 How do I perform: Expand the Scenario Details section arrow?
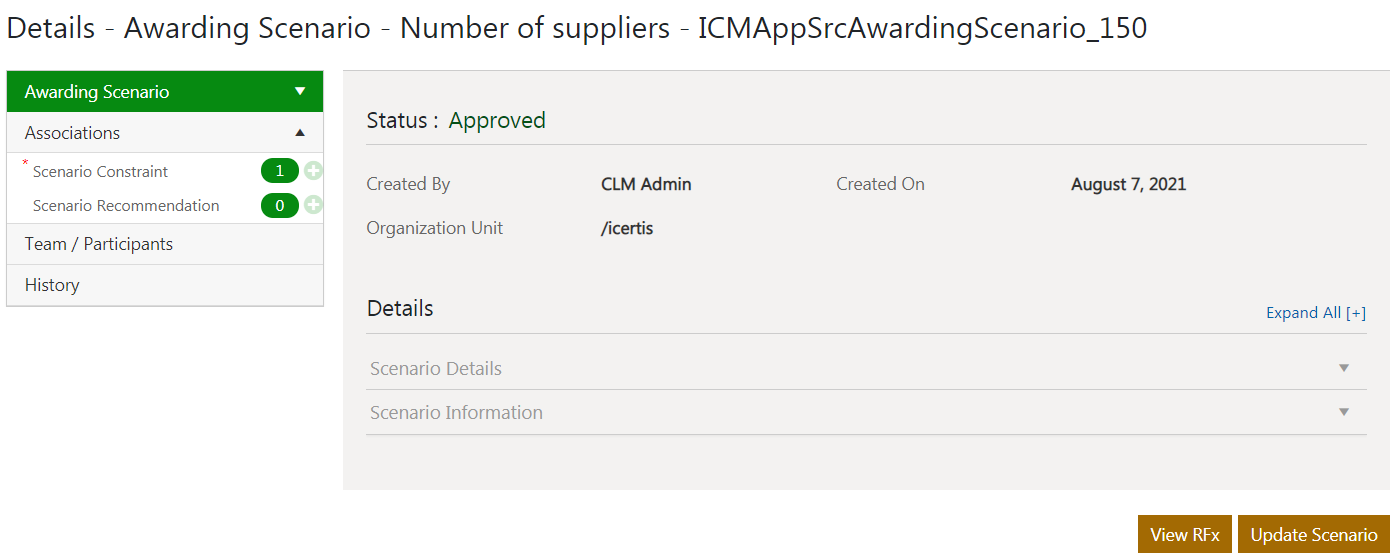point(1344,368)
